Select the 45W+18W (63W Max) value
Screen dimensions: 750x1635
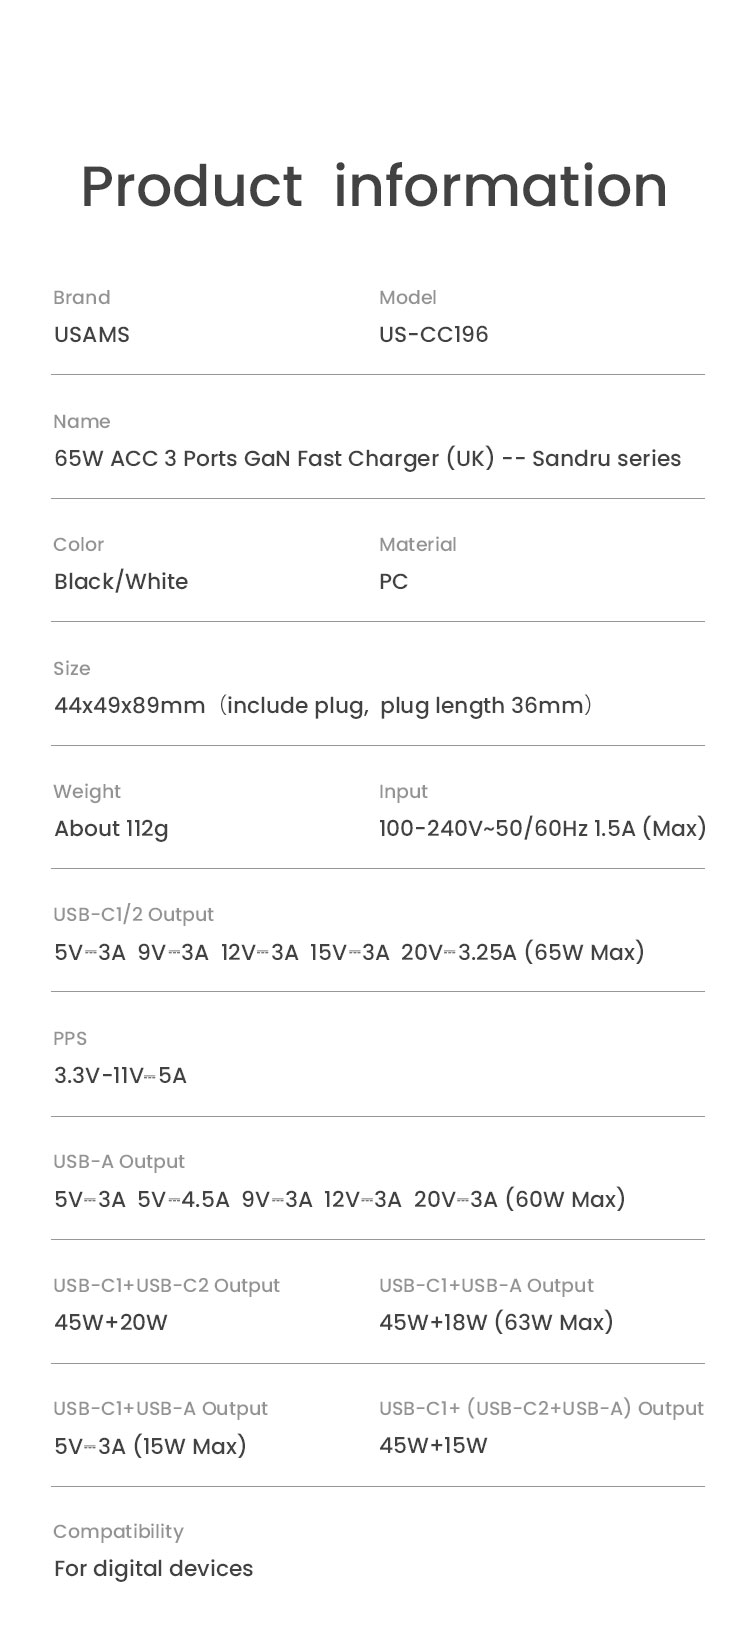(x=496, y=1323)
